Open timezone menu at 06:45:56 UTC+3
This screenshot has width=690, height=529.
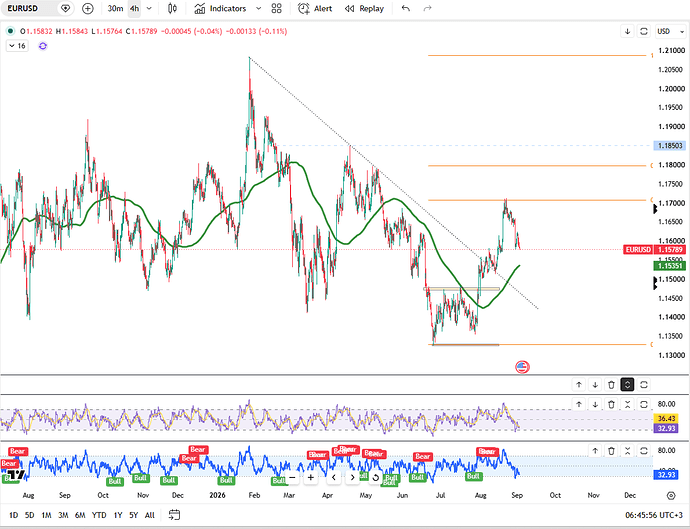point(653,515)
